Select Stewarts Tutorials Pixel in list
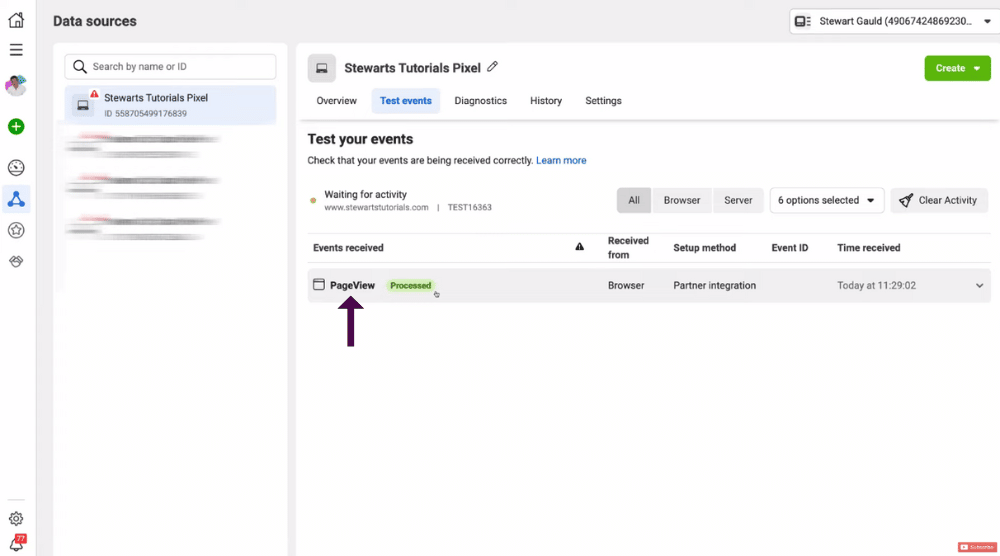Viewport: 1000px width, 556px height. pyautogui.click(x=170, y=105)
